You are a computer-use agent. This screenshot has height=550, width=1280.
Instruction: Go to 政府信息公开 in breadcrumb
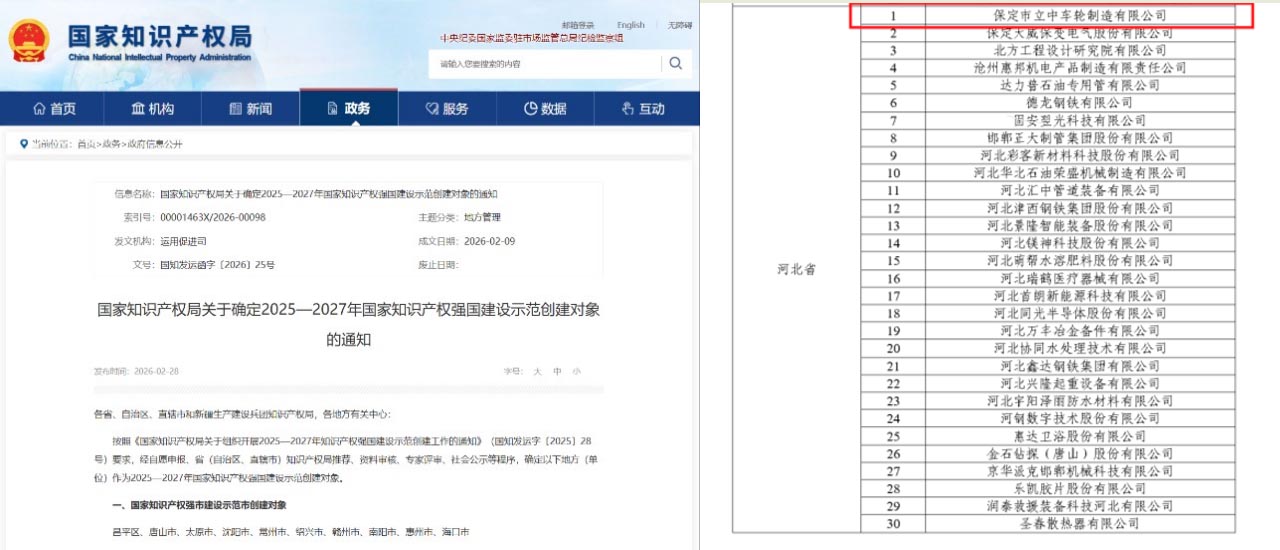[160, 144]
